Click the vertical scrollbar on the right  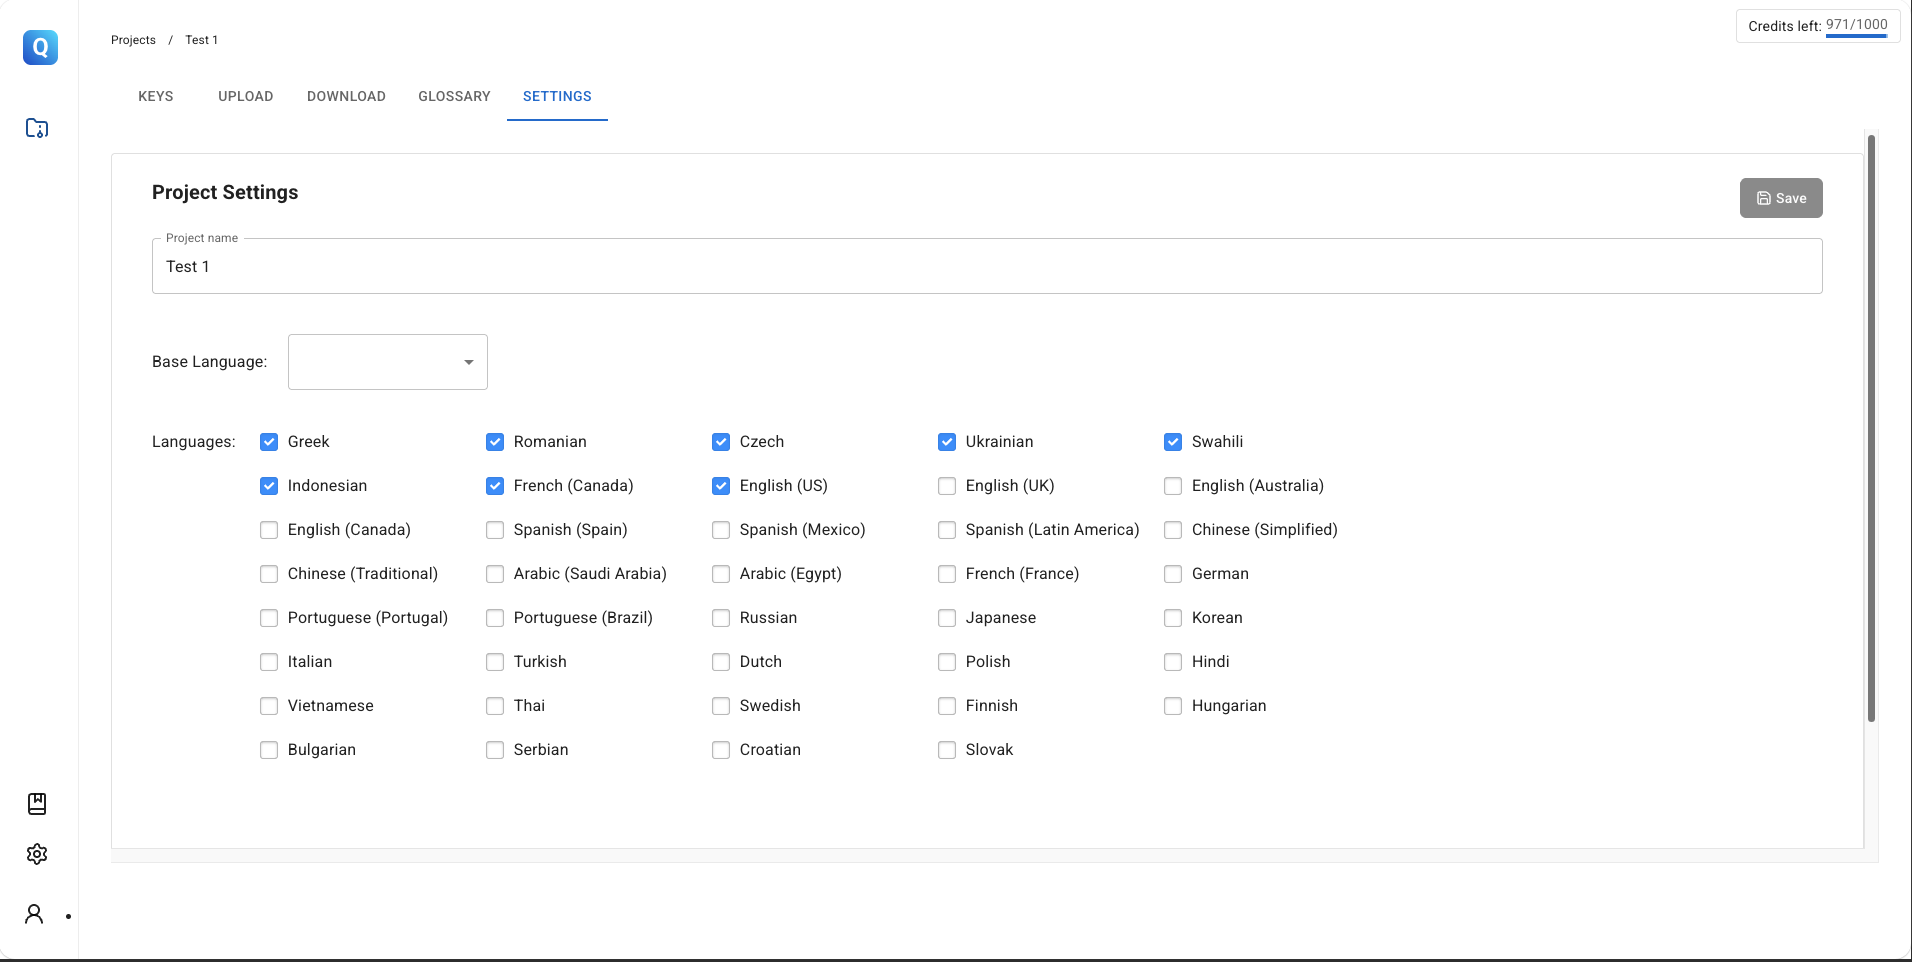[1871, 428]
